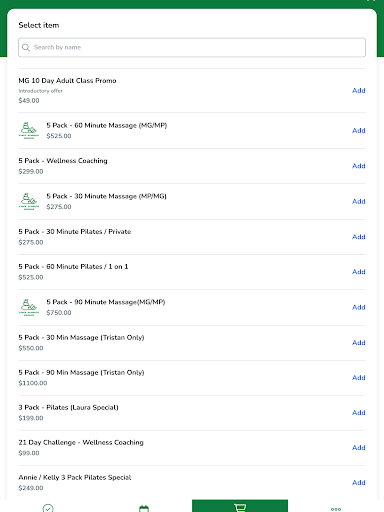Click the 90 Minute Massage pack icon
The image size is (384, 512).
29,307
